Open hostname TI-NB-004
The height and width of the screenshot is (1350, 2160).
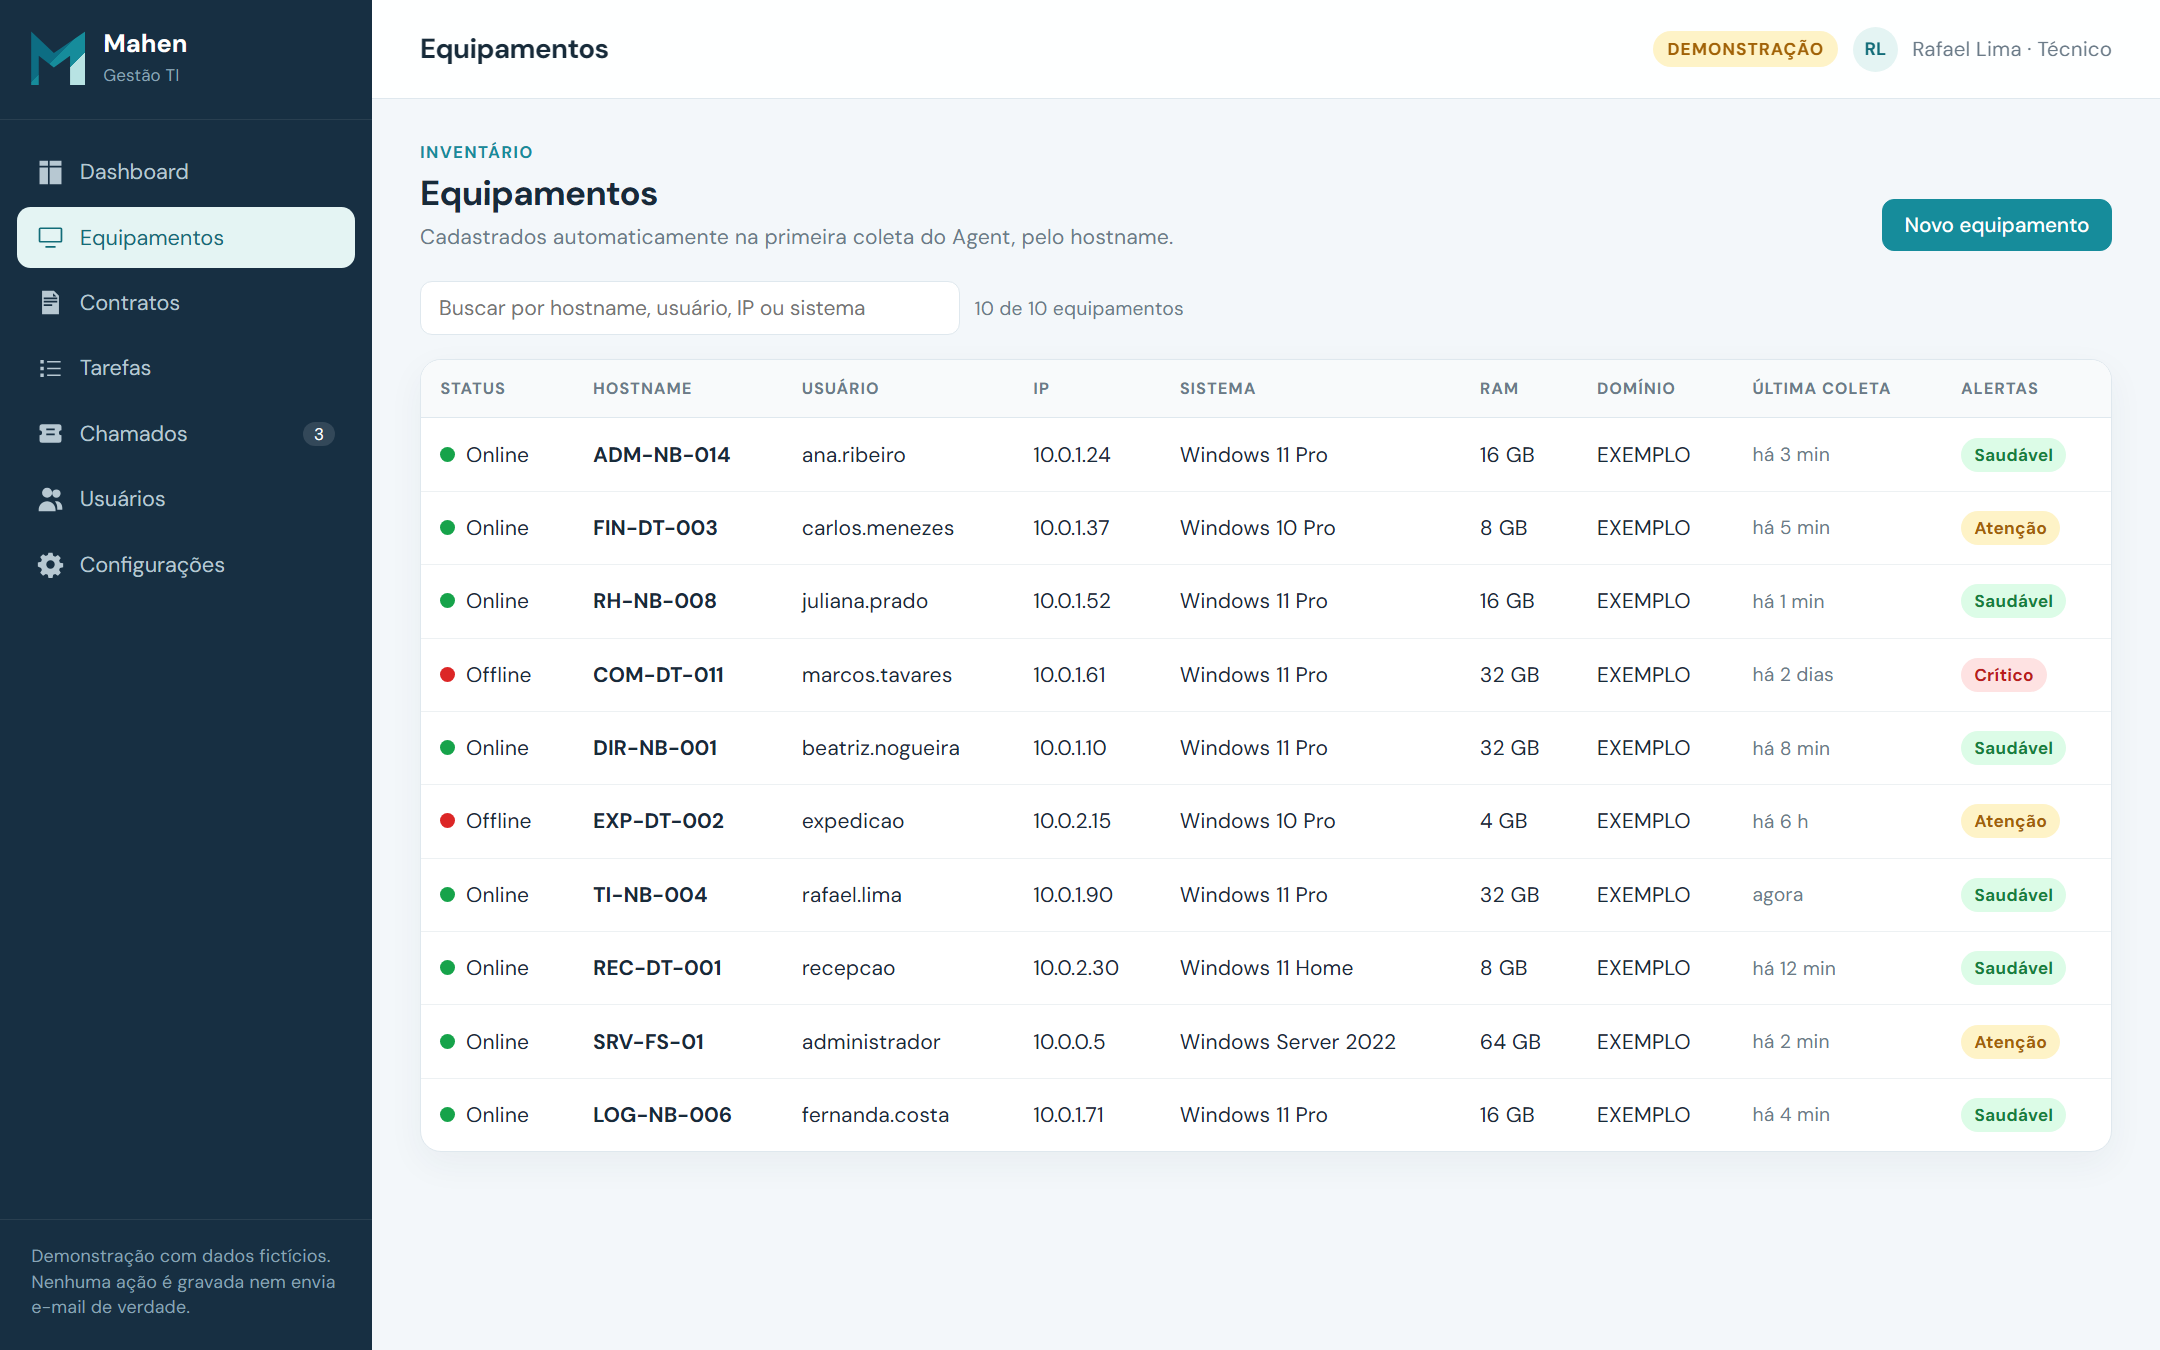(x=650, y=895)
